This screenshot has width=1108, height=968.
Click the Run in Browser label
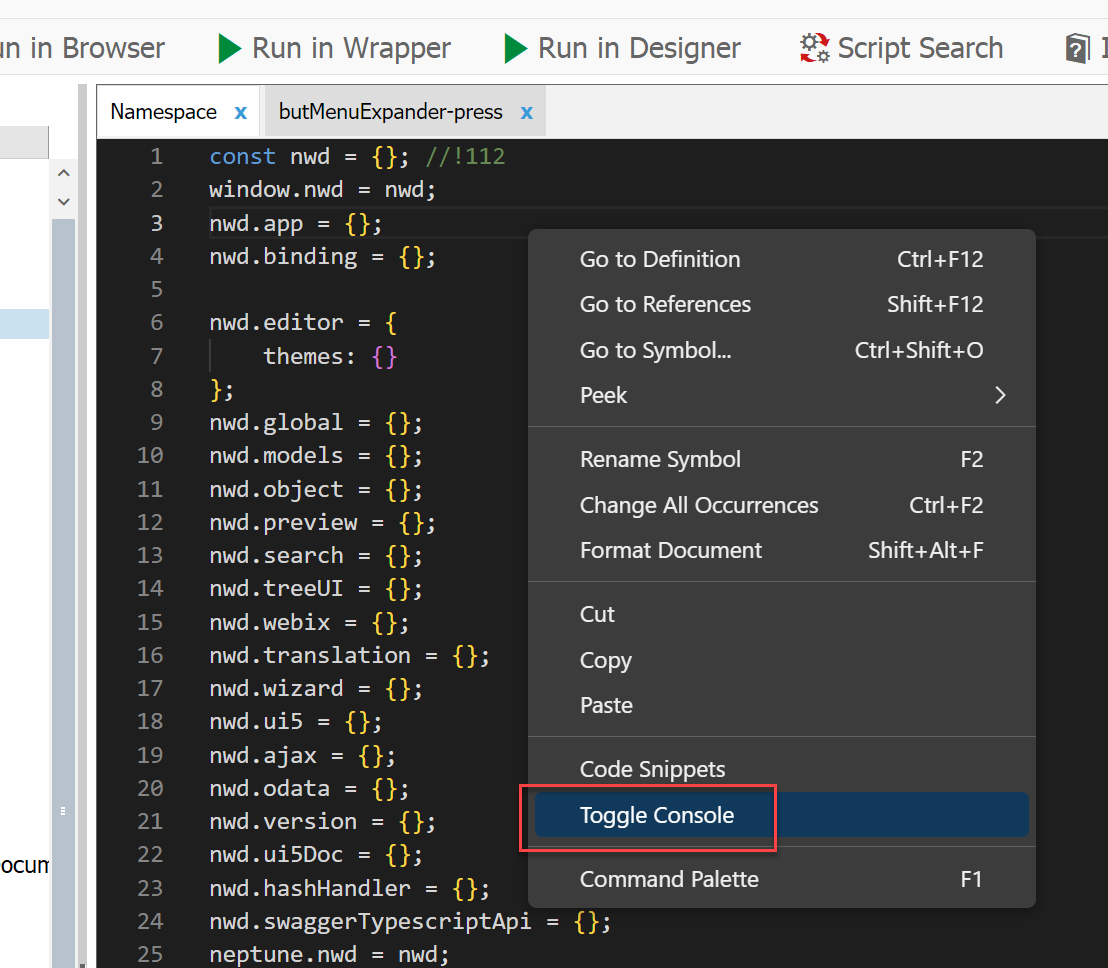point(82,48)
